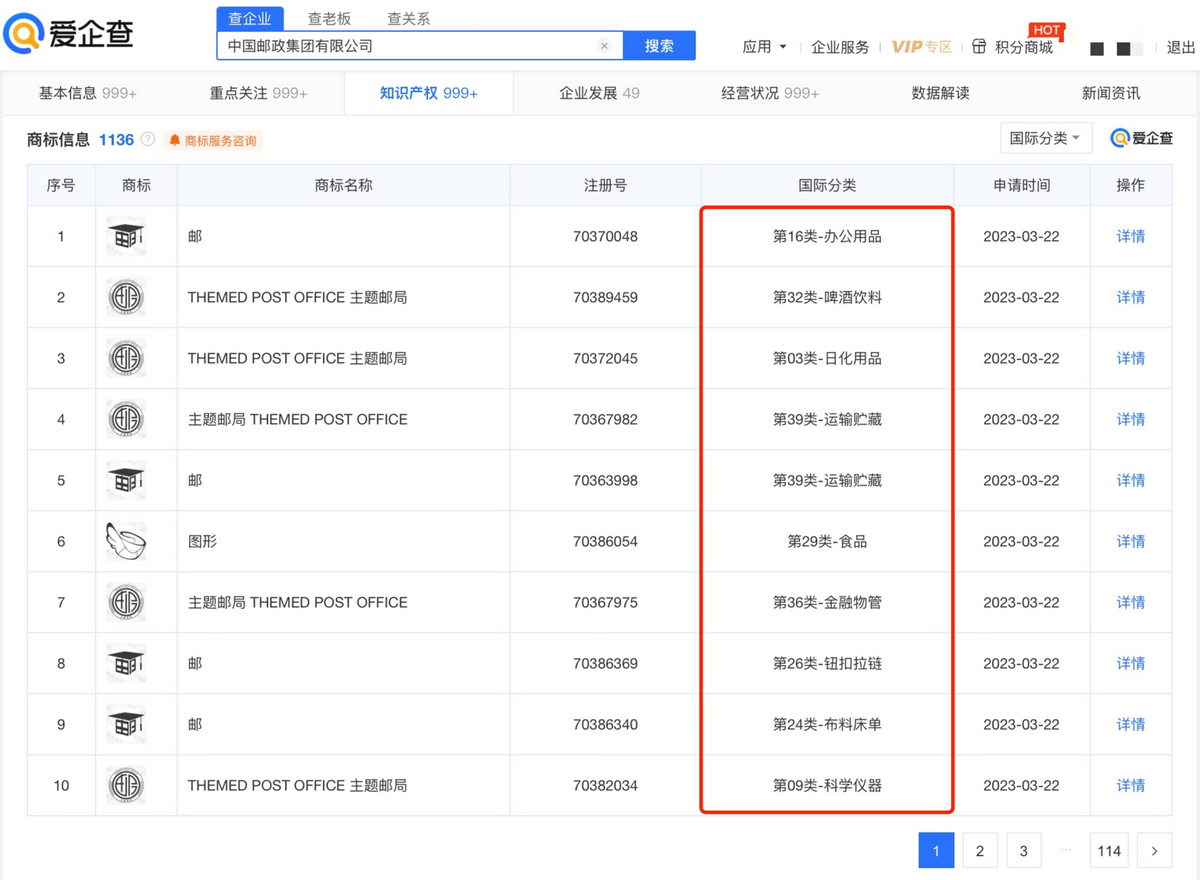The width and height of the screenshot is (1200, 880).
Task: Open the 基本信息 tab
Action: click(x=88, y=93)
